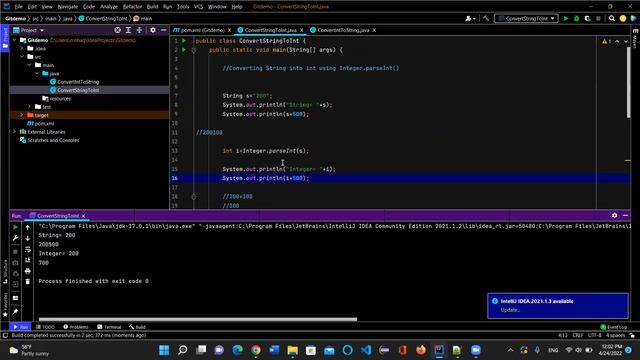640x360 pixels.
Task: Build the project with the hammer icon
Action: (486, 18)
